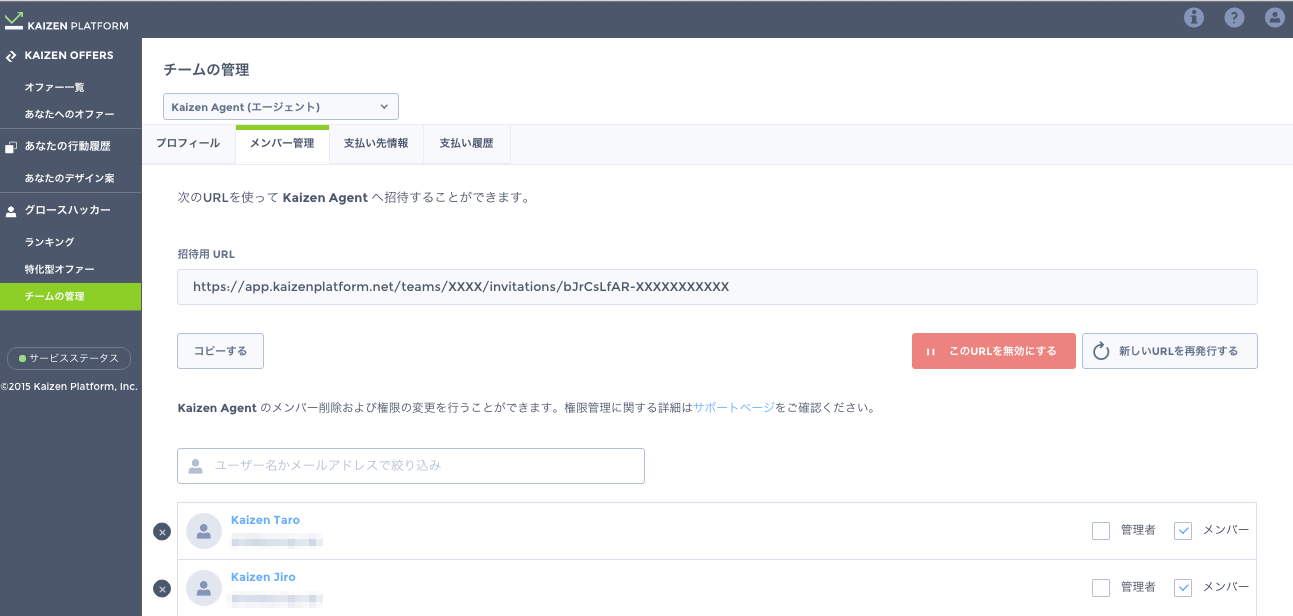This screenshot has width=1293, height=616.
Task: Open the サポートページ link
Action: pos(734,408)
